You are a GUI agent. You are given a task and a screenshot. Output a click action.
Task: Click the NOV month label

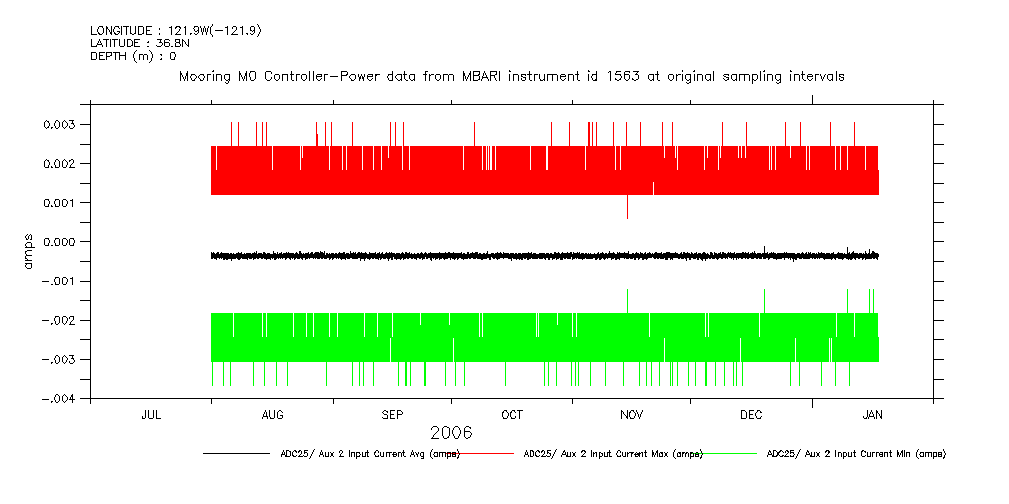coord(631,415)
